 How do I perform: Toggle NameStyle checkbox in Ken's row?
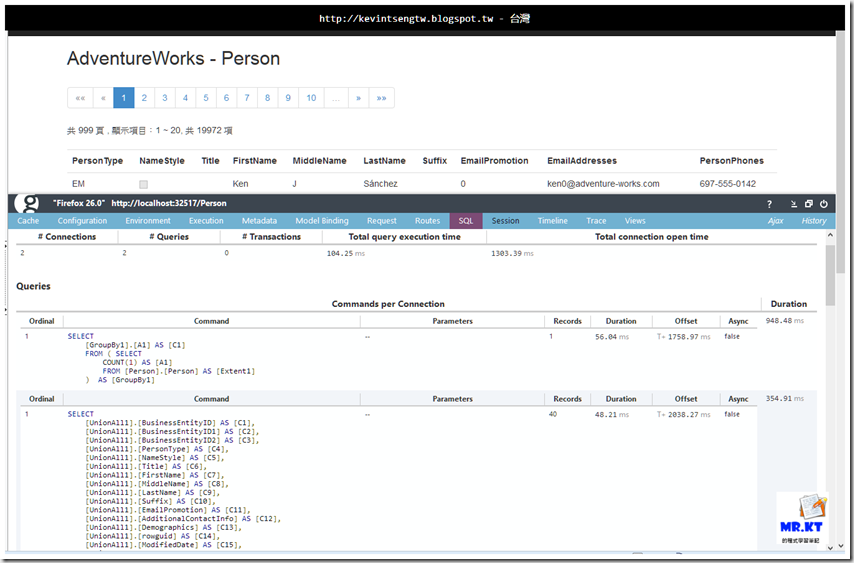click(x=143, y=184)
